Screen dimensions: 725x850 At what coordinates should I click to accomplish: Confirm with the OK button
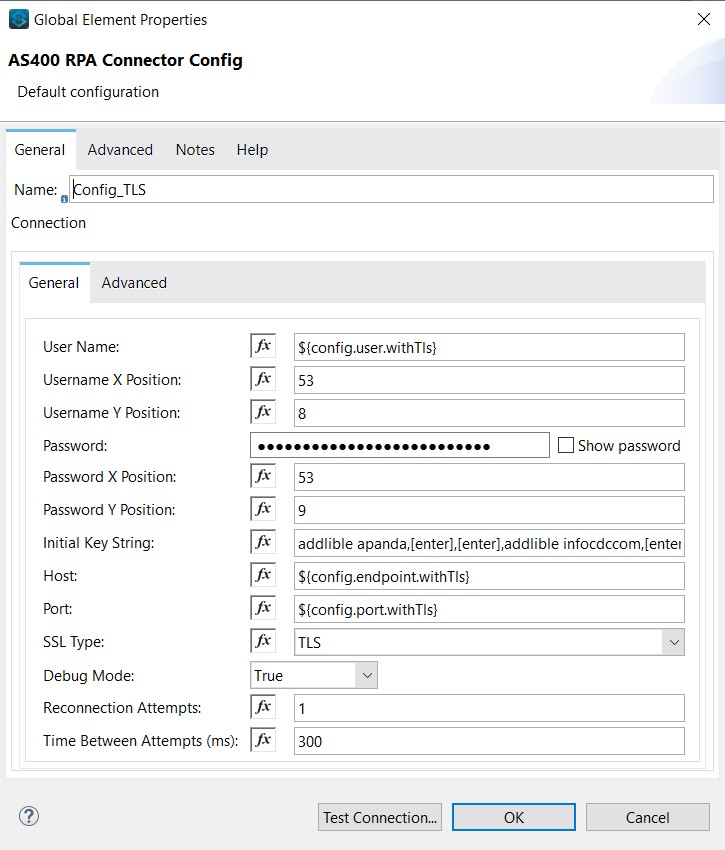coord(514,817)
